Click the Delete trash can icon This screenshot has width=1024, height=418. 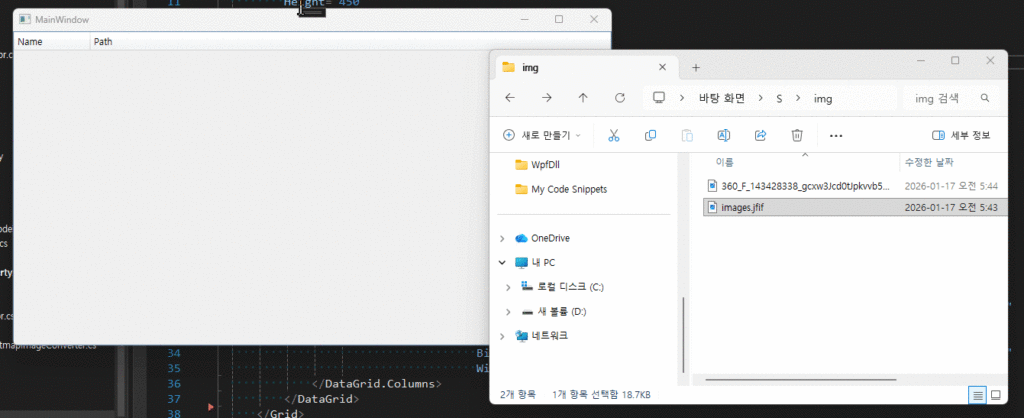(797, 135)
